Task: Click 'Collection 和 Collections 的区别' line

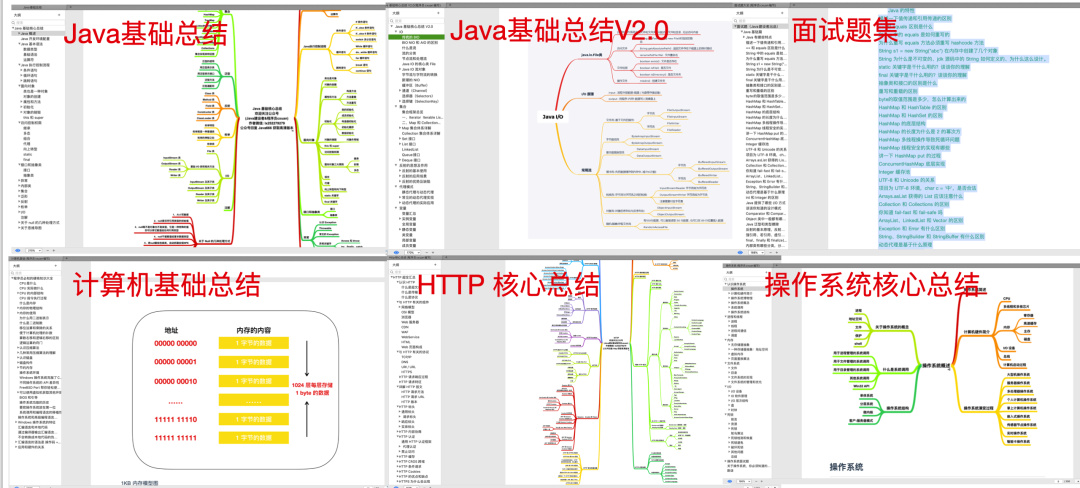Action: tap(914, 204)
